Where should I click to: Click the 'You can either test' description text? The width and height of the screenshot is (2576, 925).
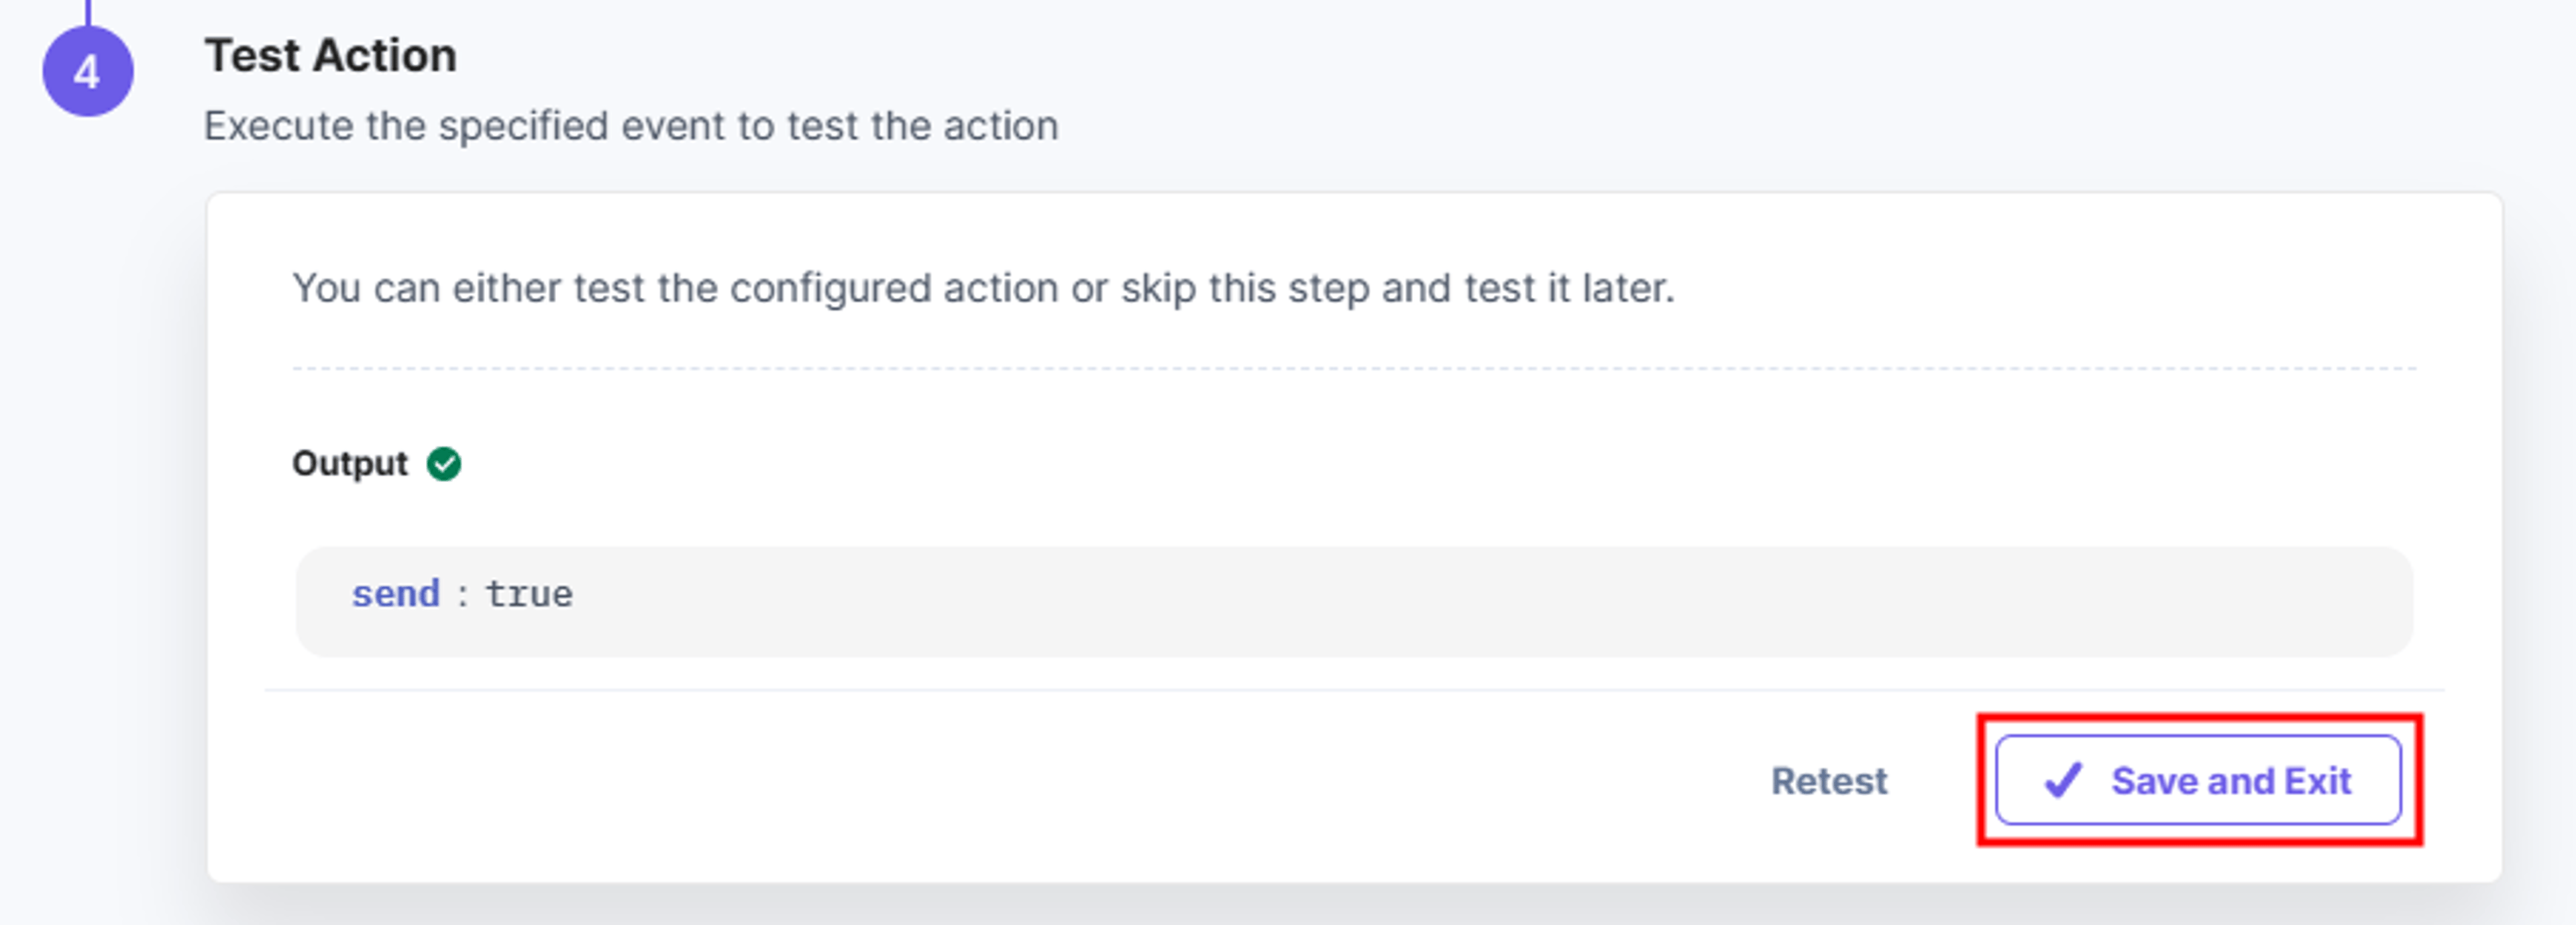pos(983,288)
